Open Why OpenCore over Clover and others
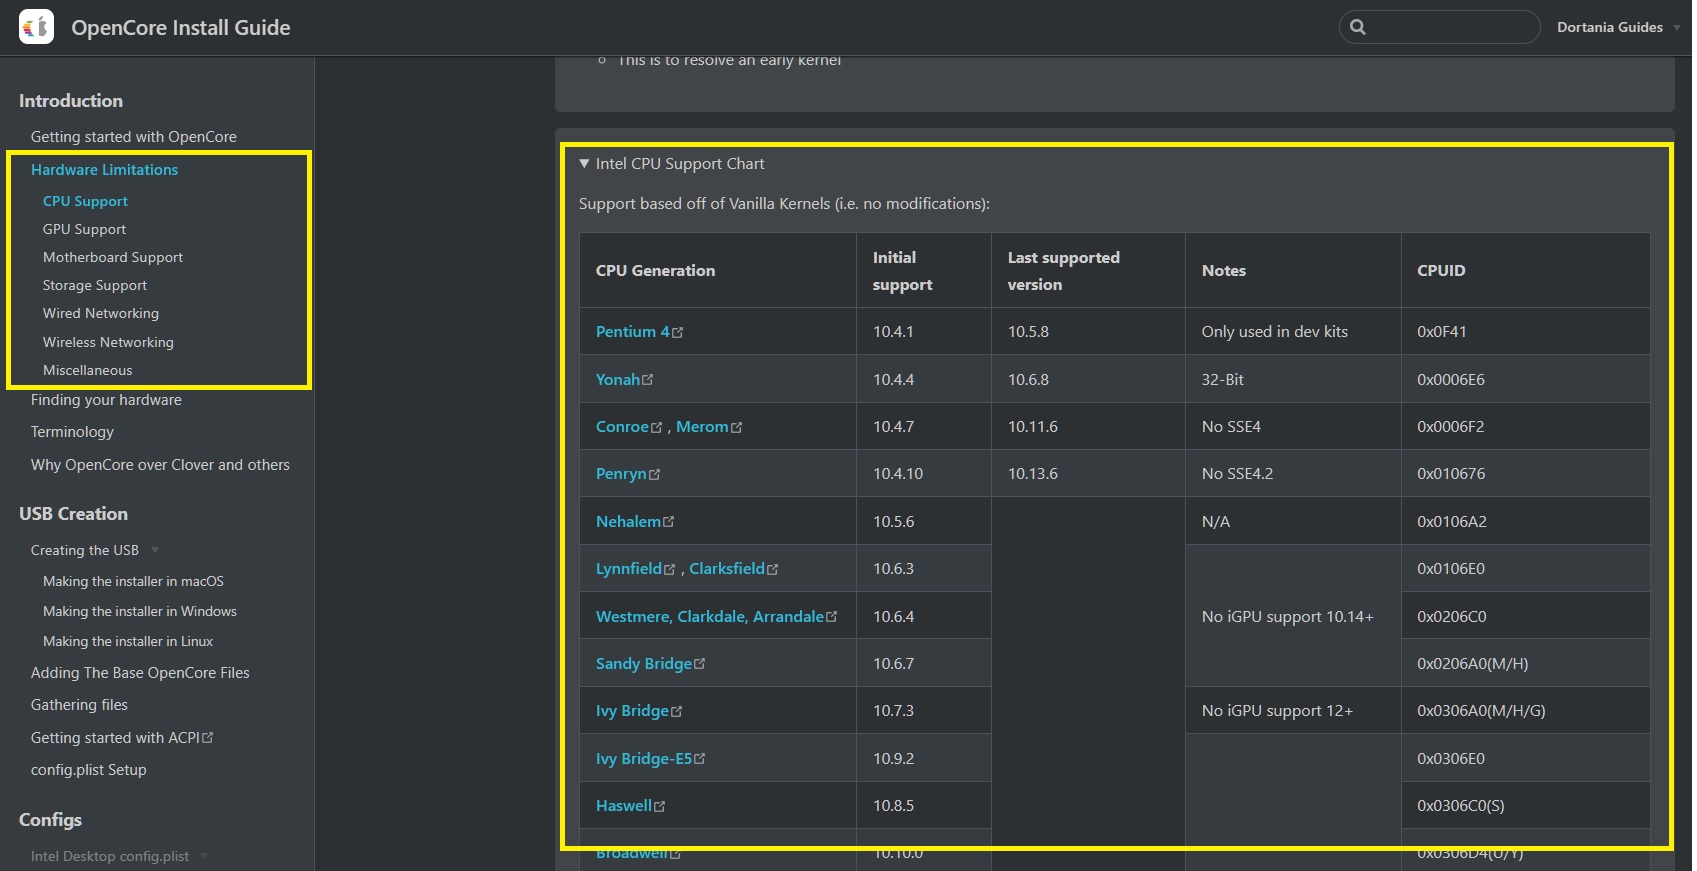Screen dimensions: 1697x871 click(x=160, y=465)
